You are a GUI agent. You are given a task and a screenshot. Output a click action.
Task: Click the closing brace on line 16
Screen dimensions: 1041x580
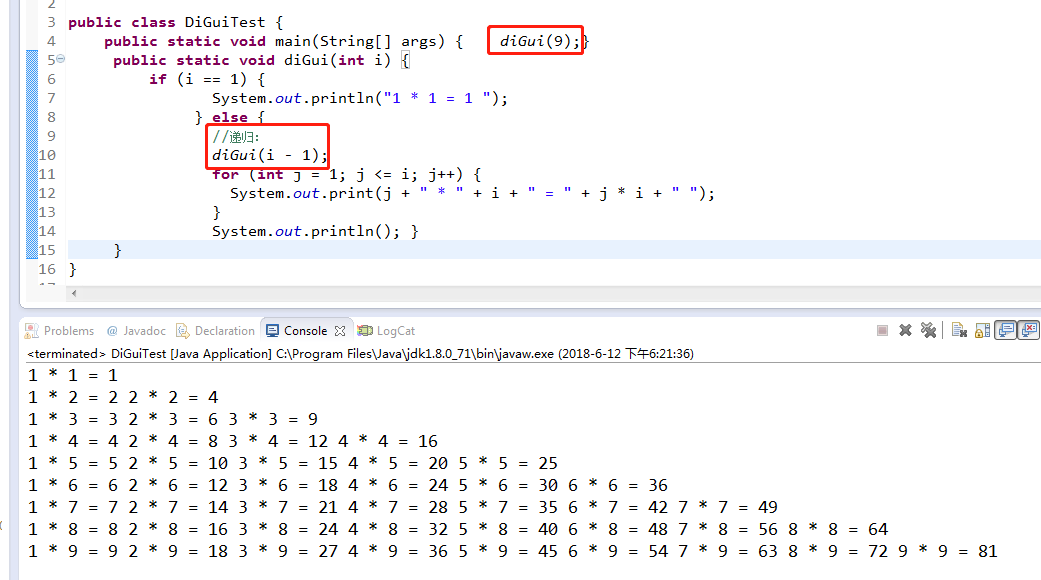coord(72,269)
